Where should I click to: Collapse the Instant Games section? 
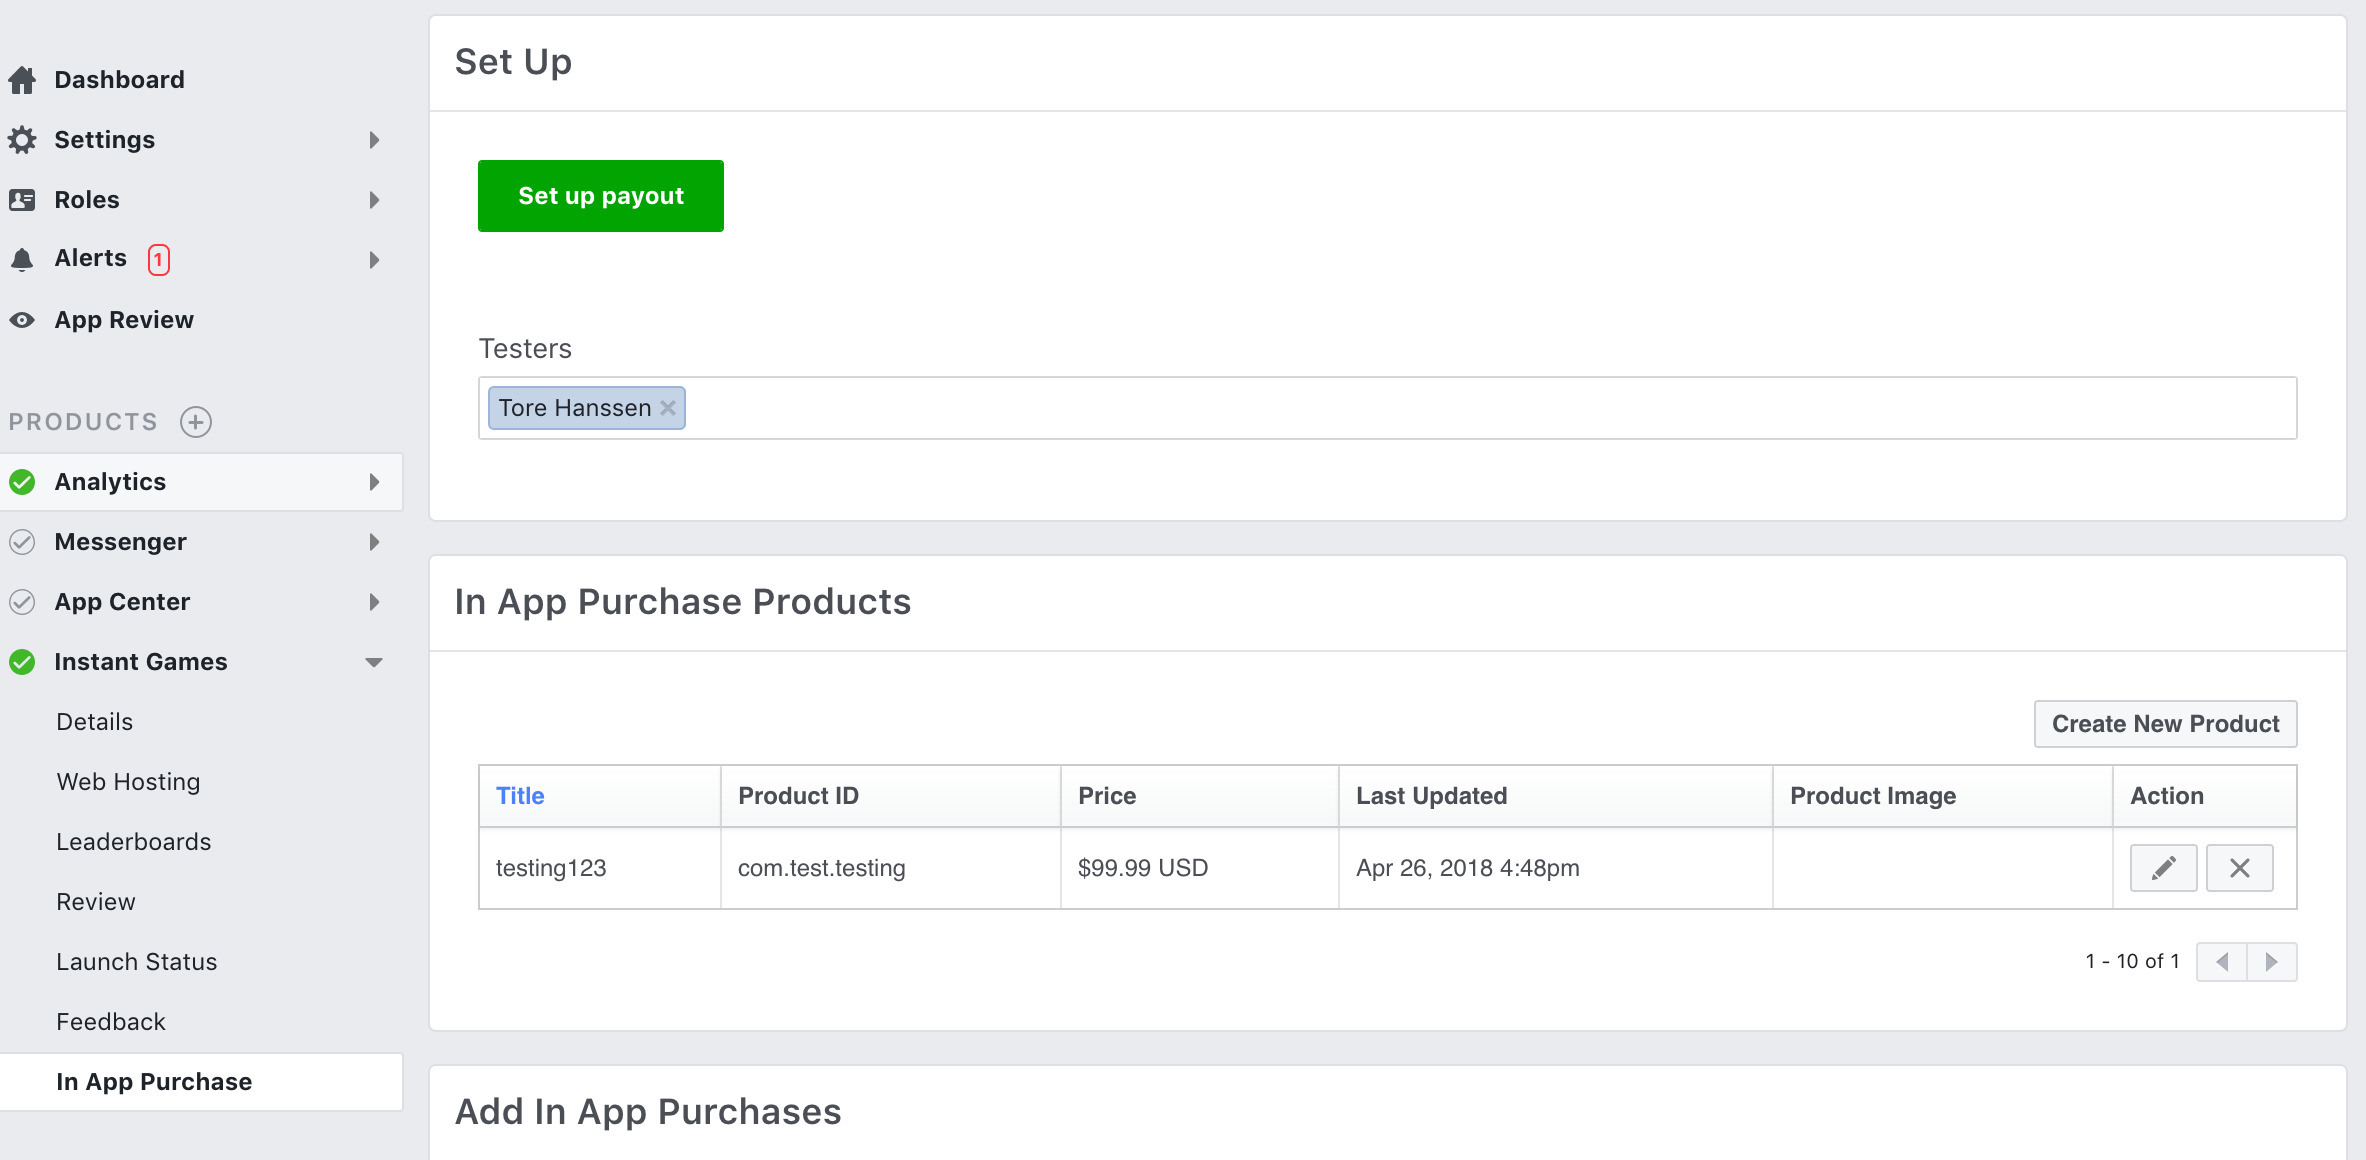coord(374,662)
